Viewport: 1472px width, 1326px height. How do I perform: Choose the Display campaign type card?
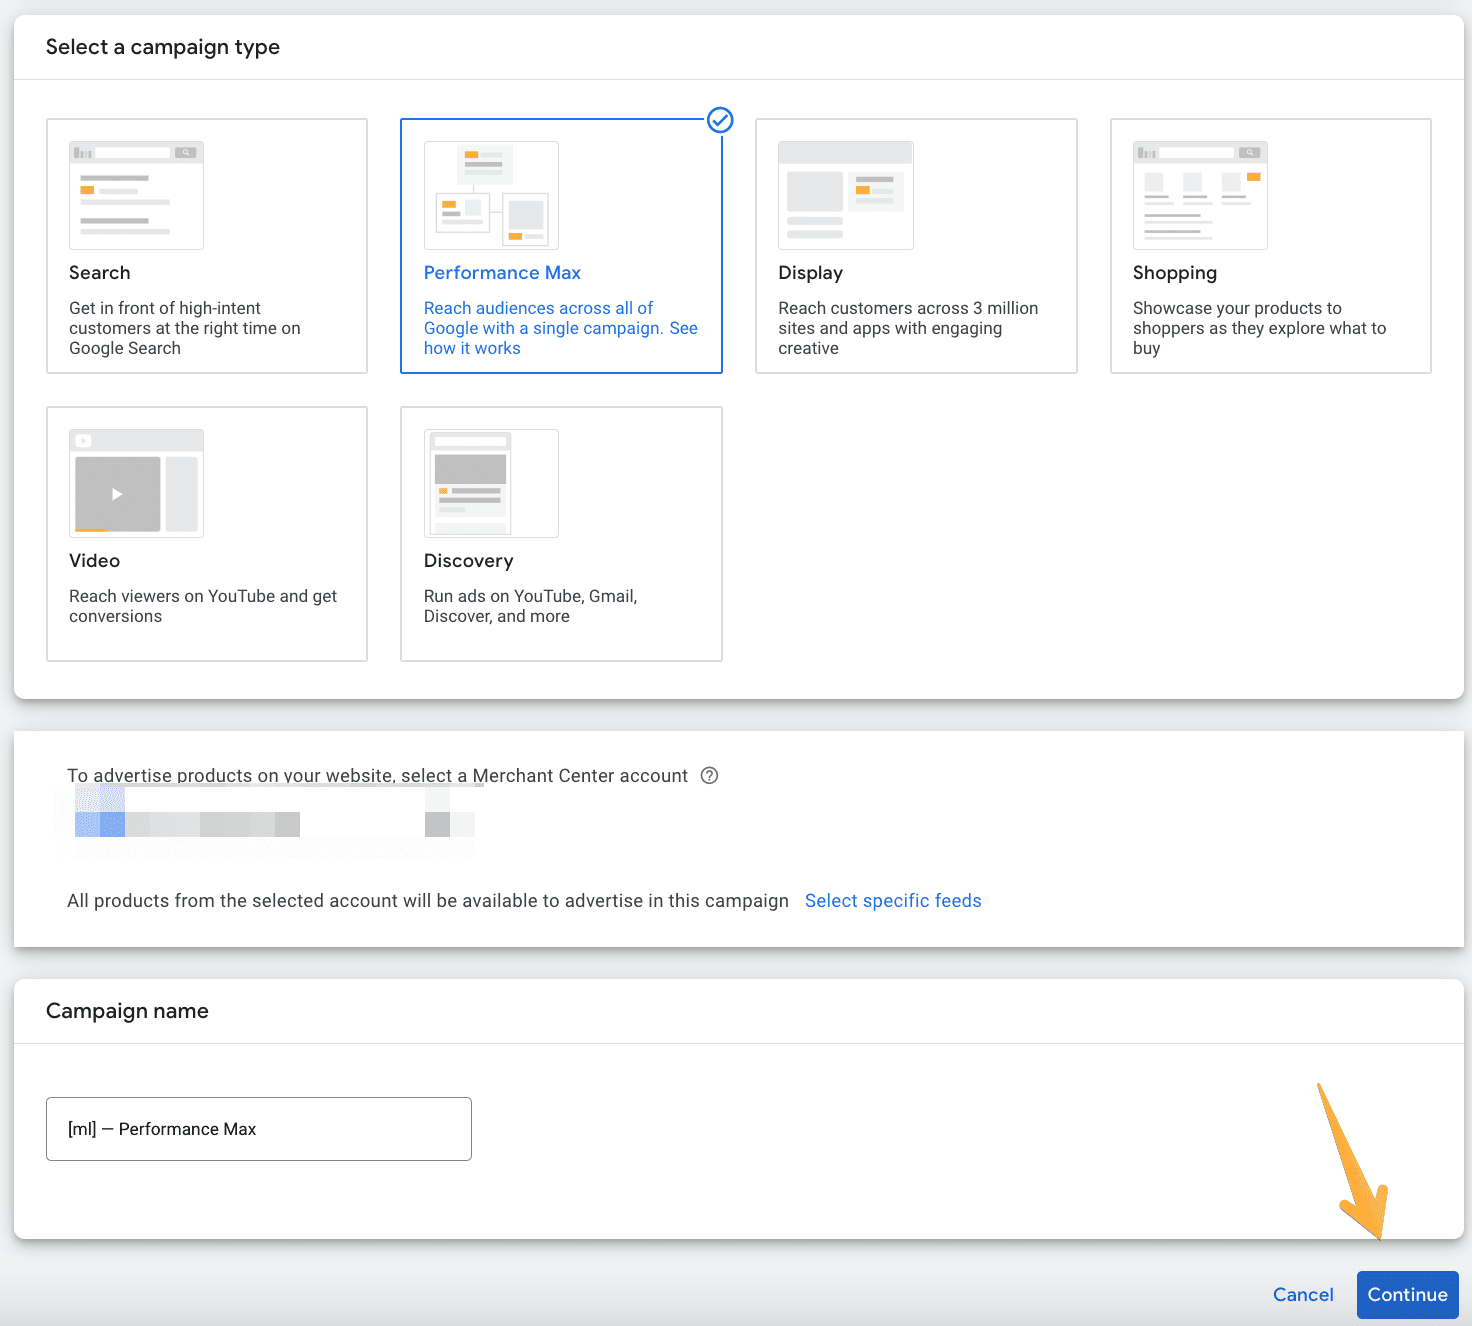pos(916,246)
